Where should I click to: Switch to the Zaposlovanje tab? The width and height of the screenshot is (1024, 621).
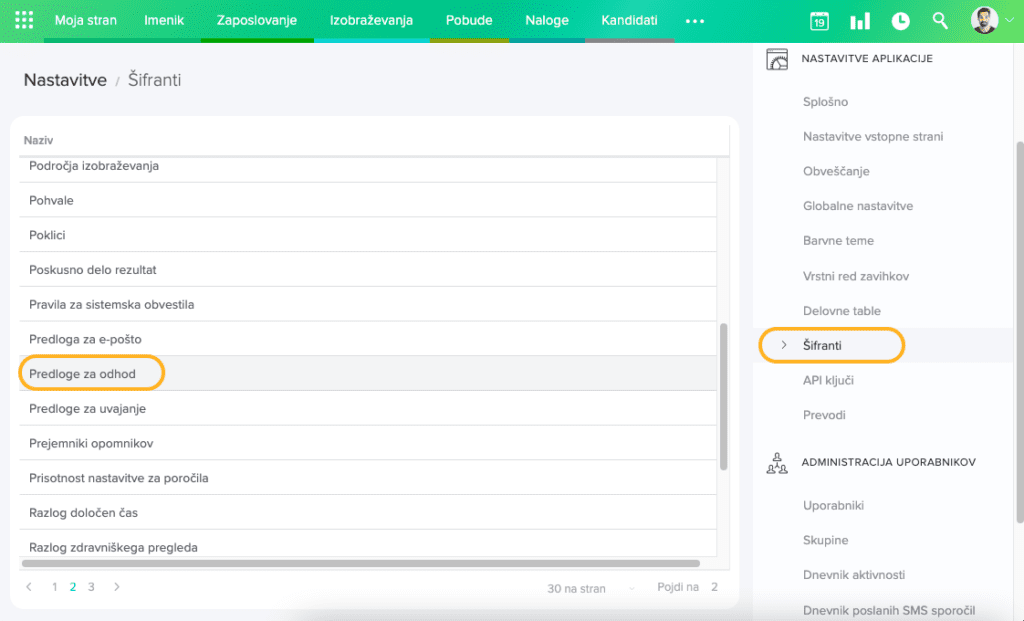257,20
